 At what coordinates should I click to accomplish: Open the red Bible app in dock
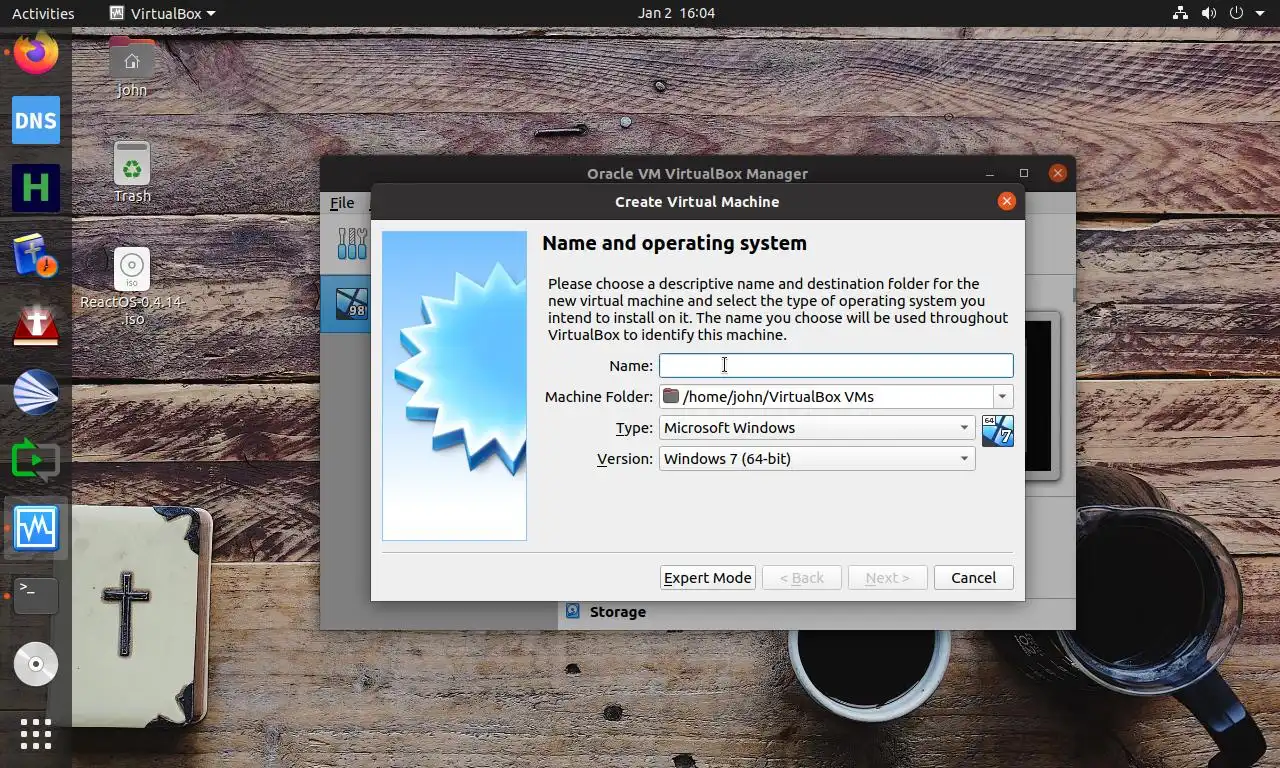(x=36, y=324)
